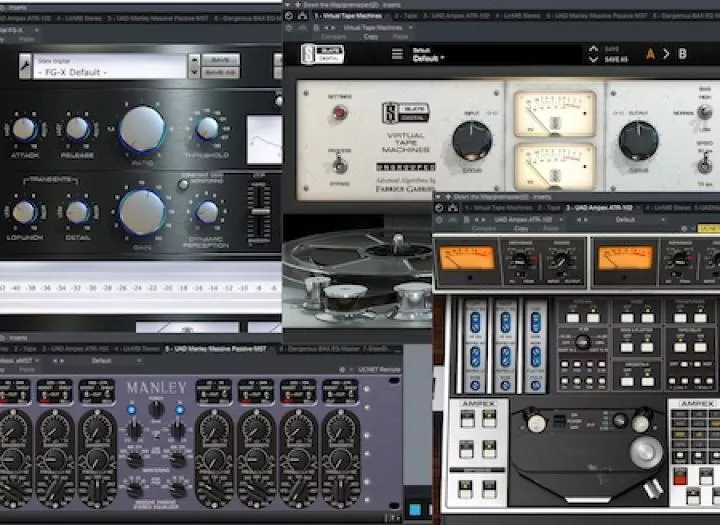Click the SAVE button in FG-X
The height and width of the screenshot is (525, 720).
tap(220, 60)
